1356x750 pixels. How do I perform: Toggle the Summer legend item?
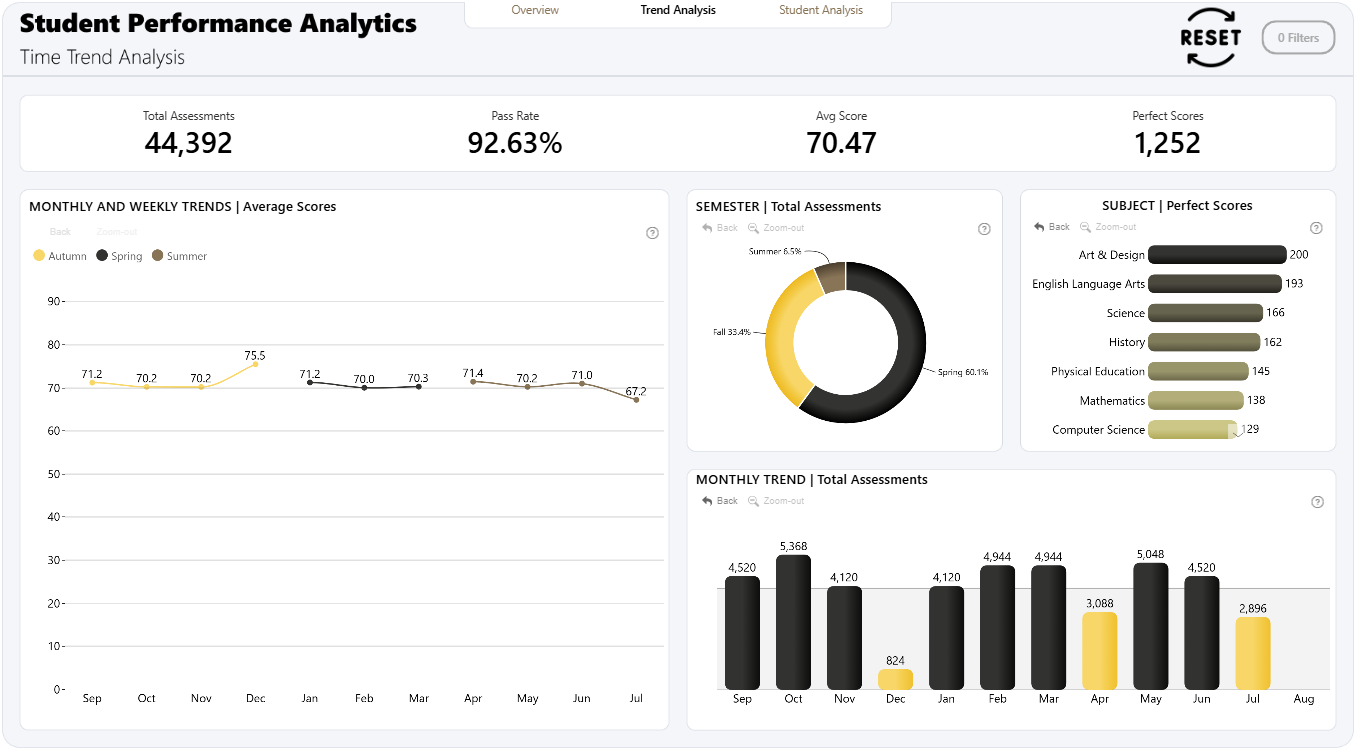[180, 256]
